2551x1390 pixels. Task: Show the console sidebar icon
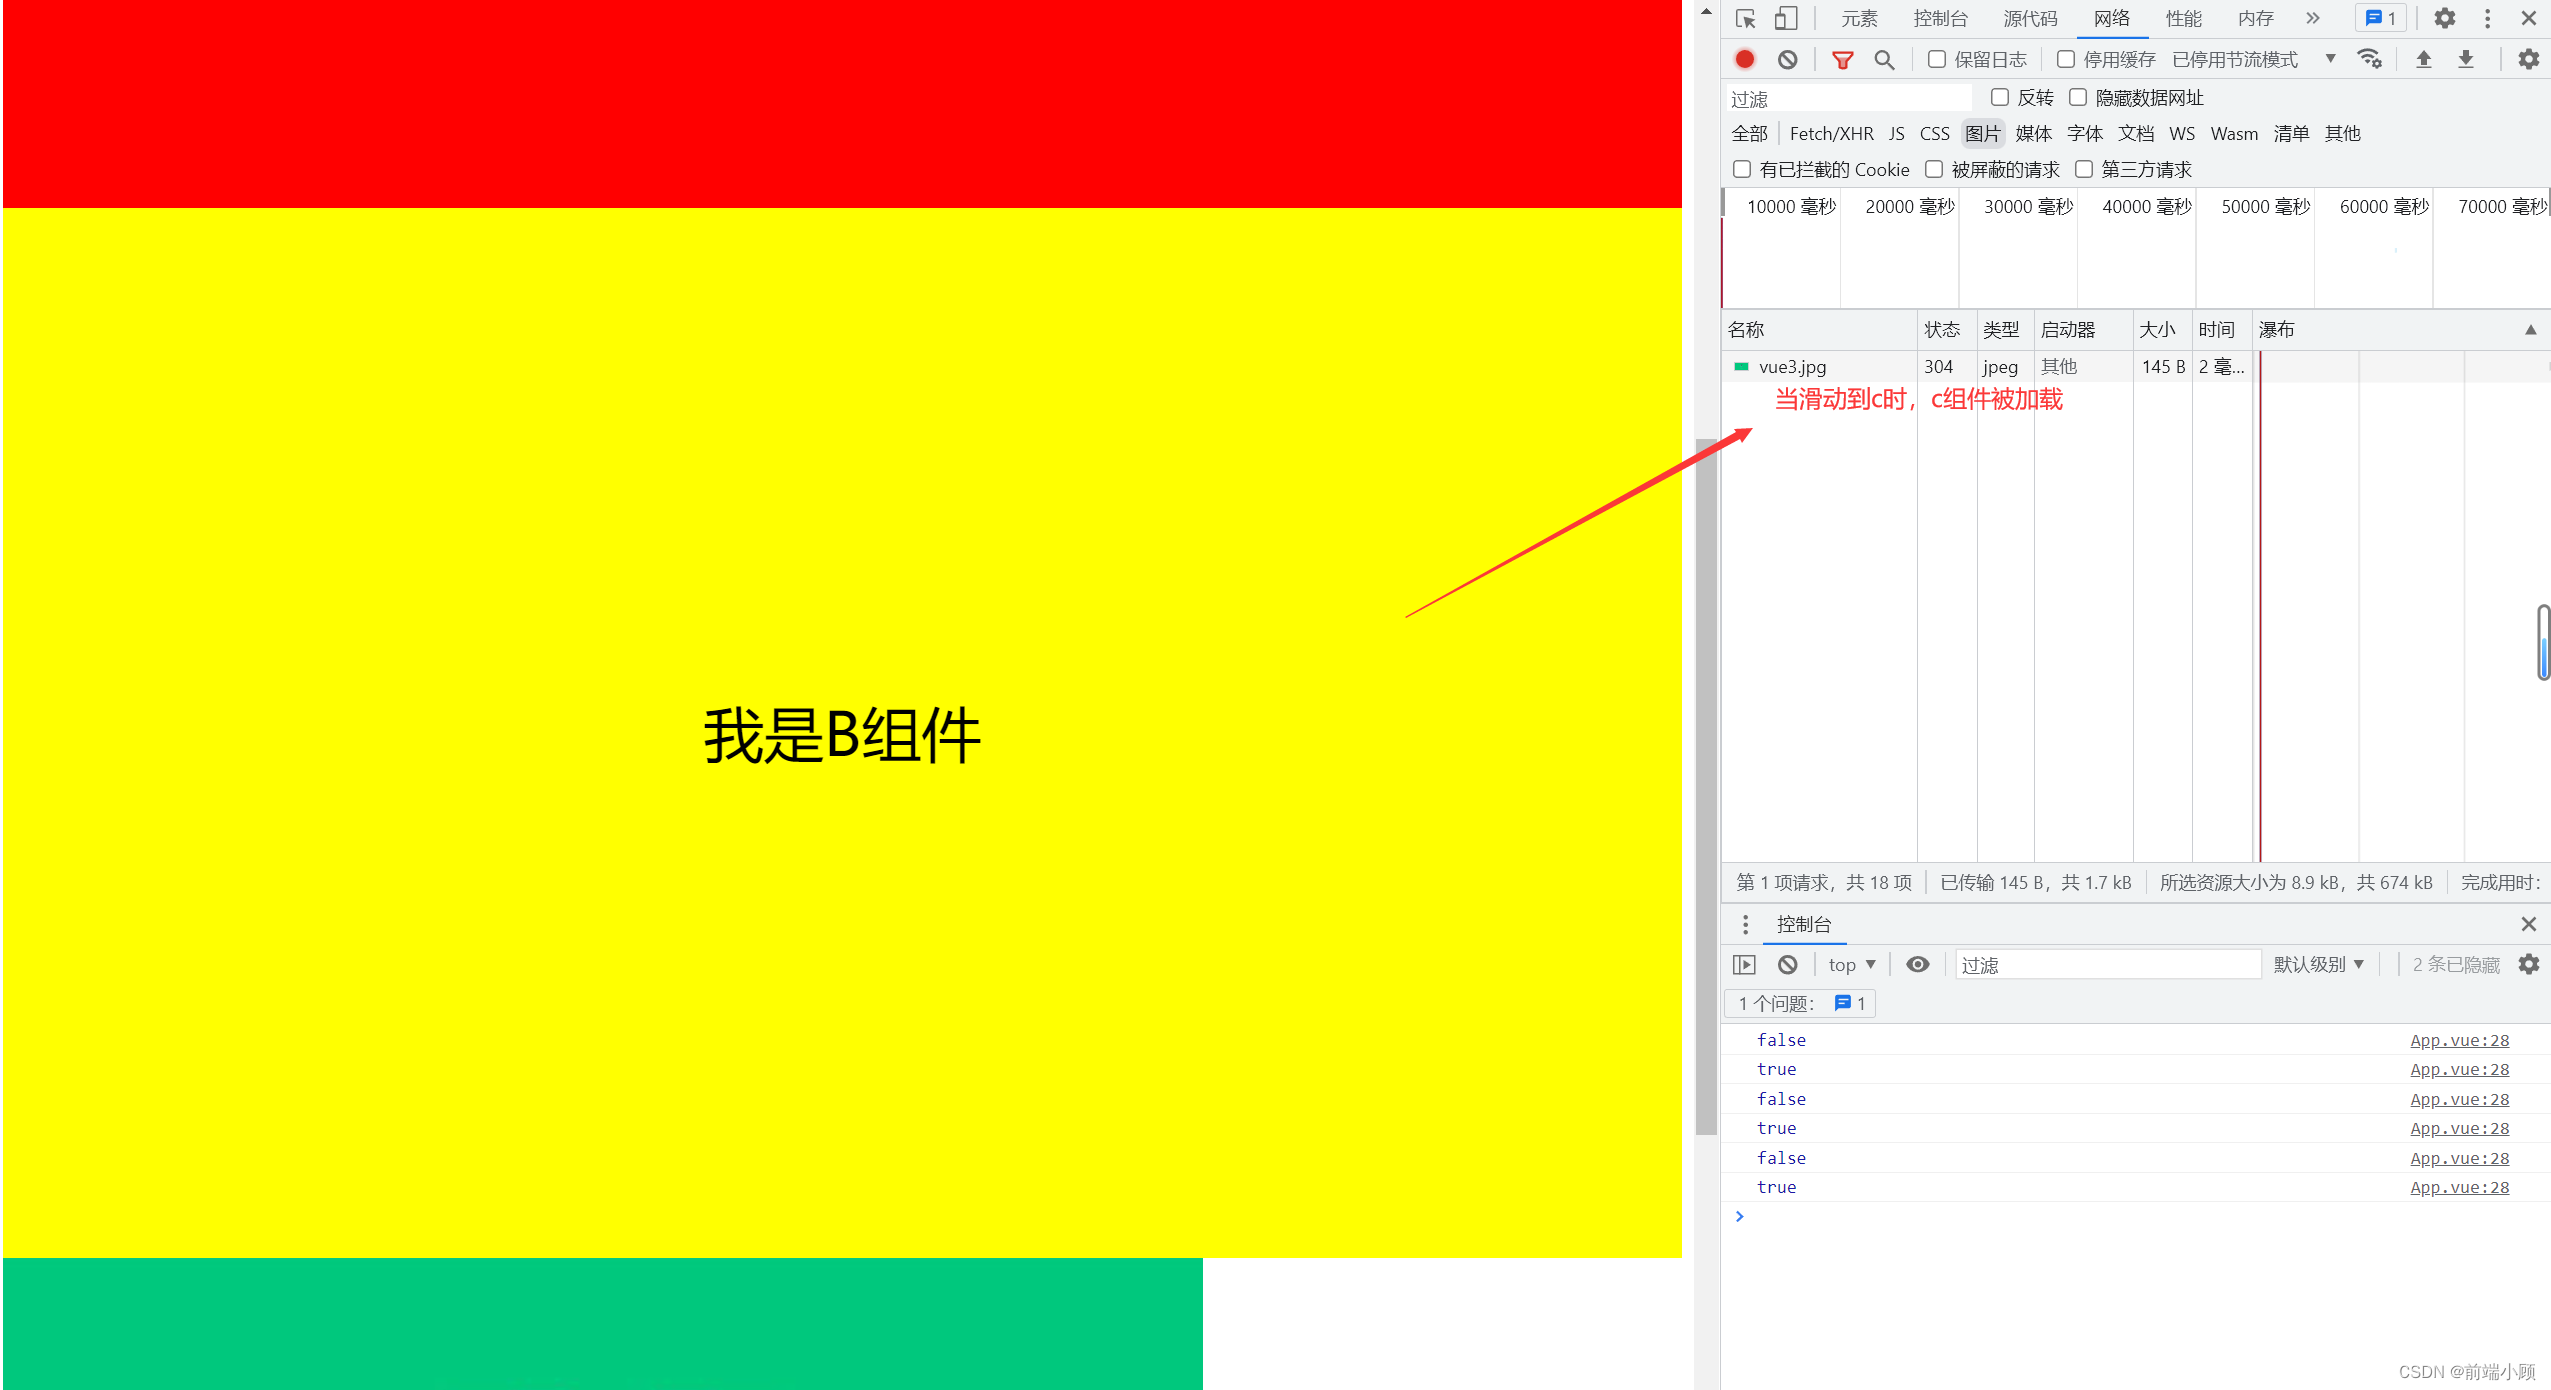click(x=1744, y=965)
